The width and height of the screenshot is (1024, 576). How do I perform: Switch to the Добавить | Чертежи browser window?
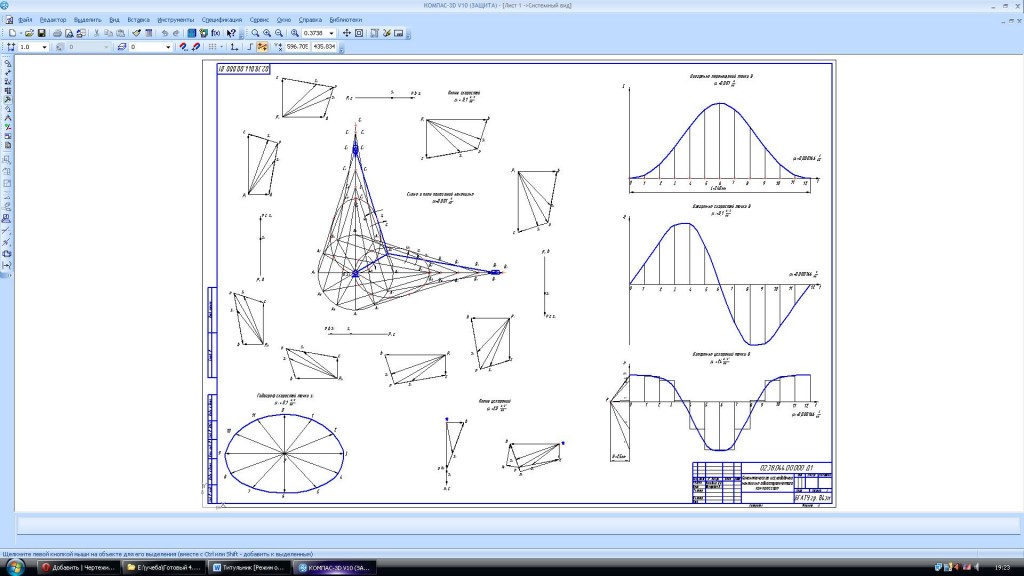coord(78,568)
